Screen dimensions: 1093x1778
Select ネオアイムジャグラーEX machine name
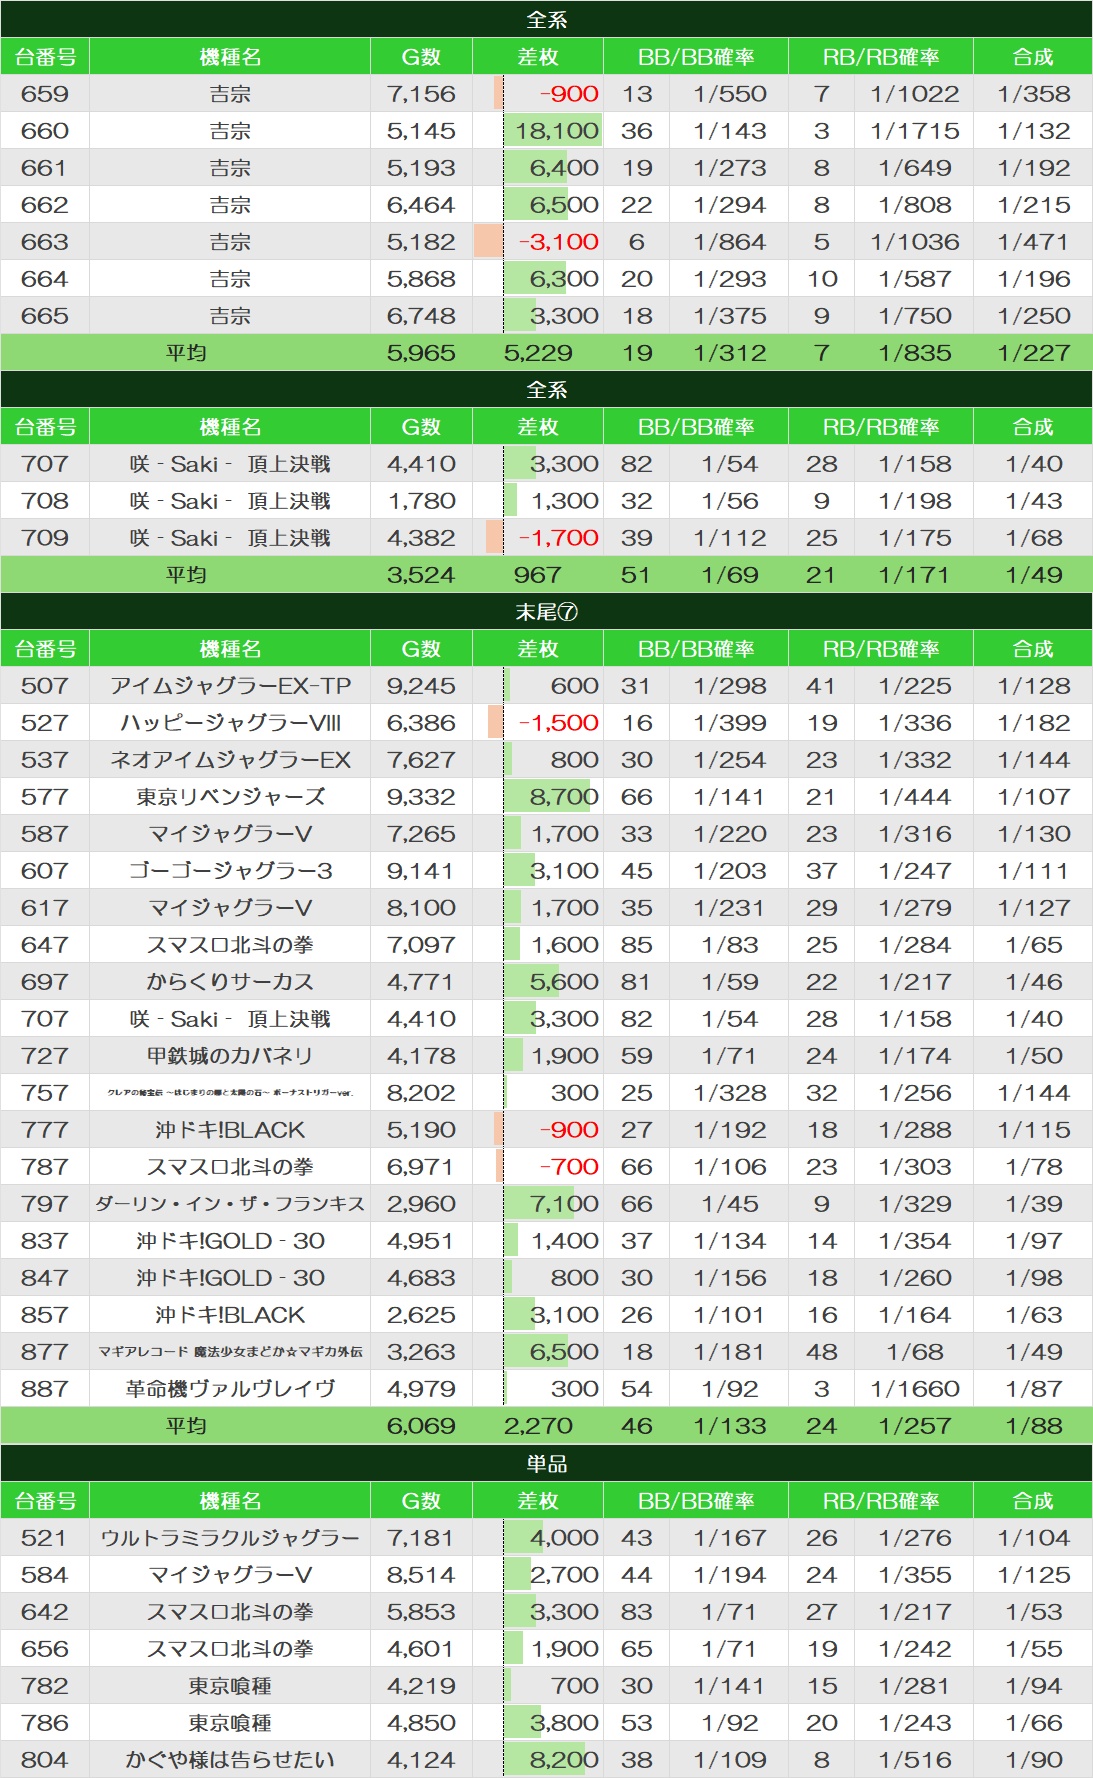(x=230, y=760)
